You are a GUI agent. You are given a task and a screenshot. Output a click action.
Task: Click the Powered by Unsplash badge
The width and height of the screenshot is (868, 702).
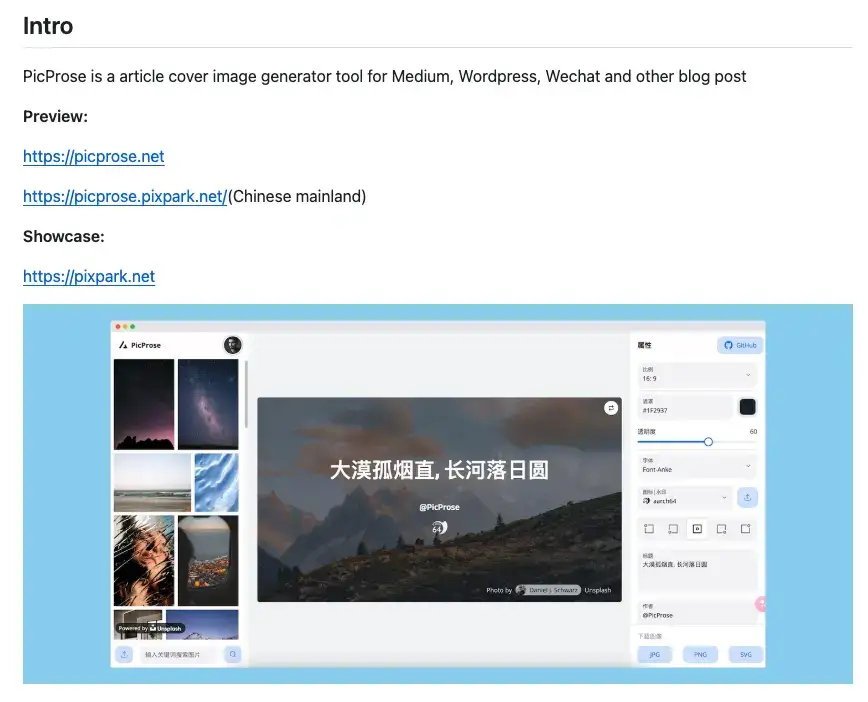coord(150,628)
